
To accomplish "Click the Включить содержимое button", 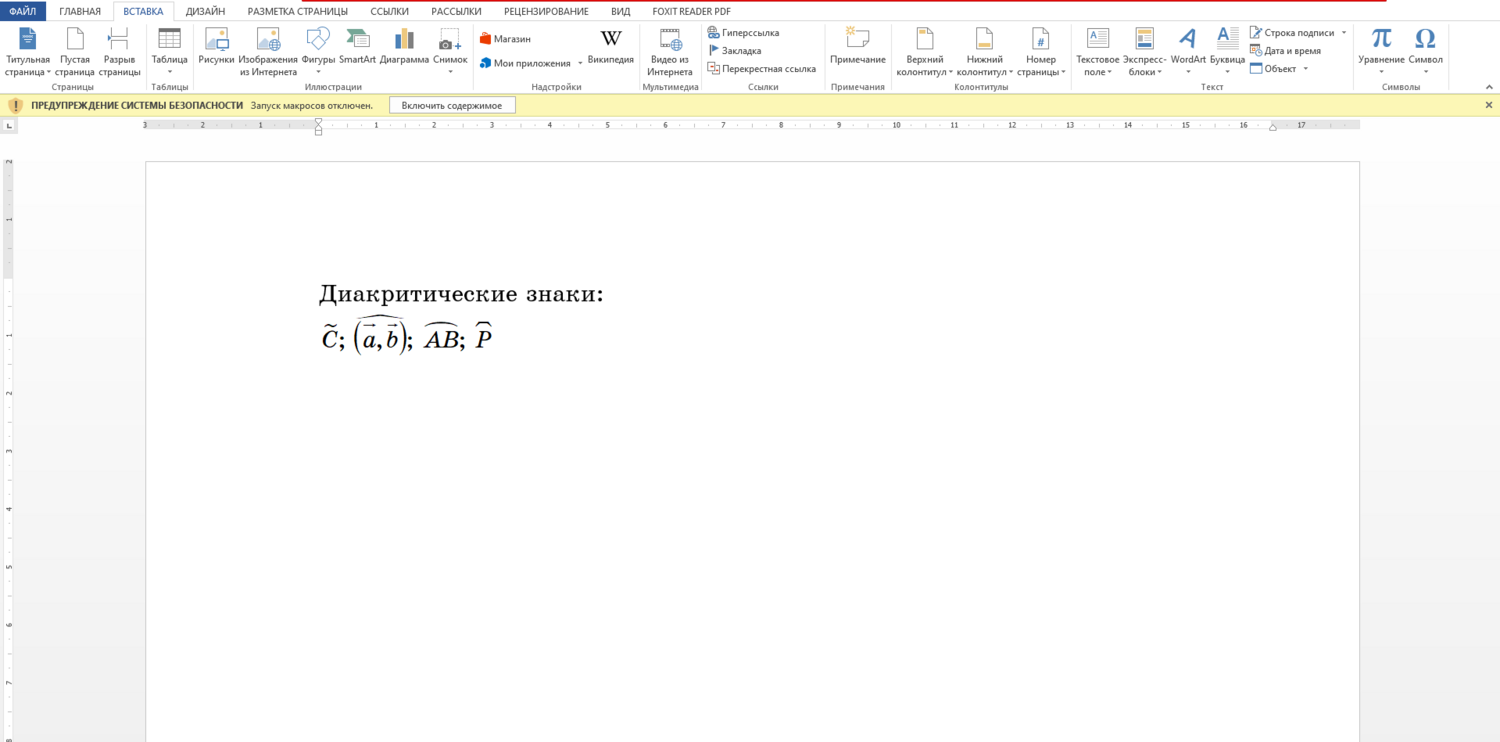I will click(x=452, y=105).
